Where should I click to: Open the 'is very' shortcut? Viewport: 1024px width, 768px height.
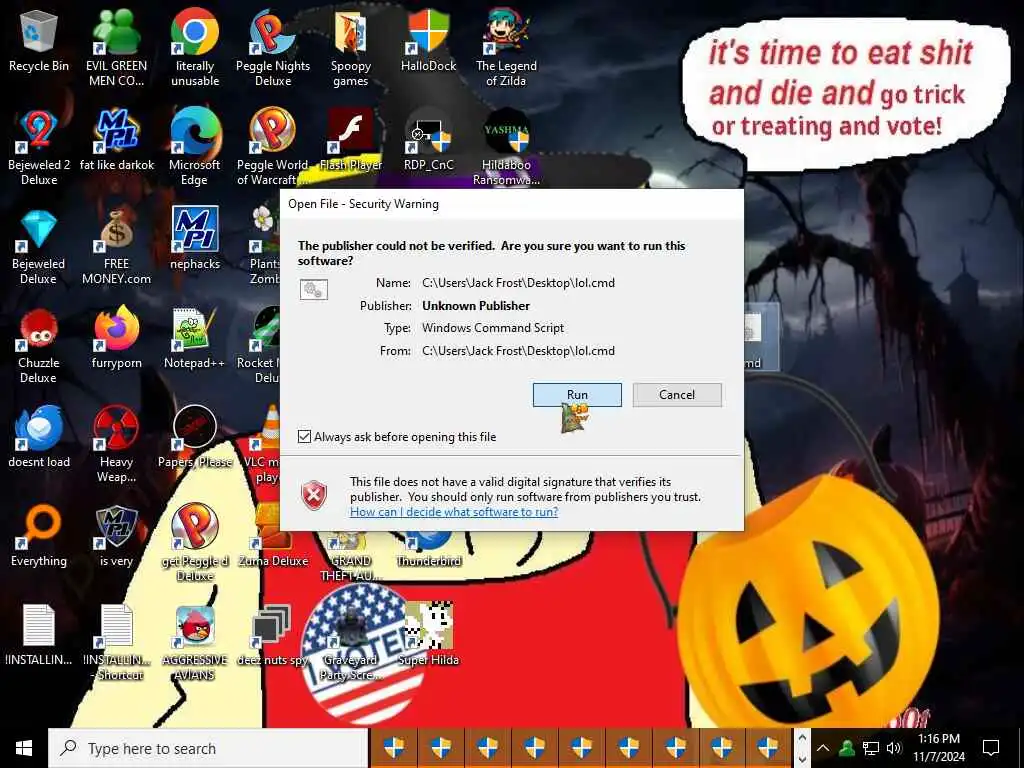(x=116, y=537)
